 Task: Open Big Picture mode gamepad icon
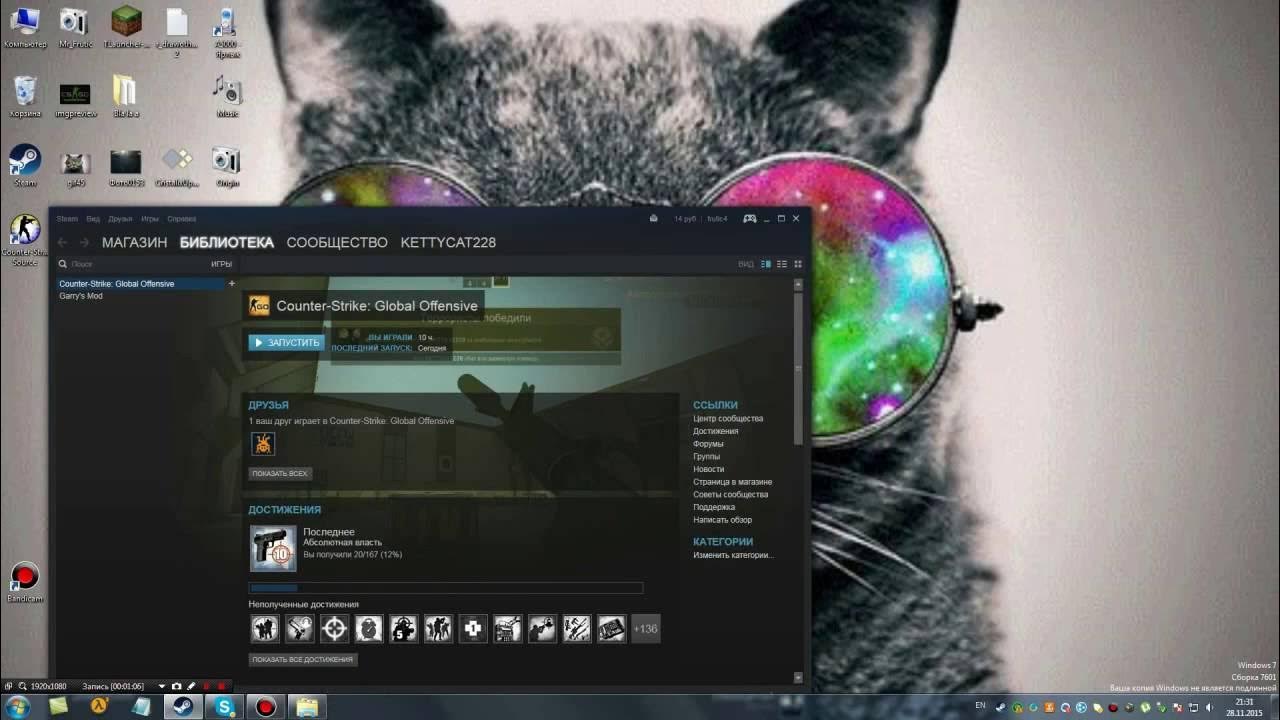(x=749, y=218)
